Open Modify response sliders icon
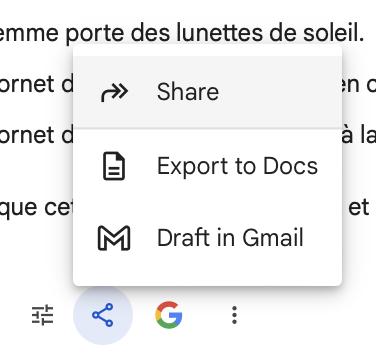 43,315
